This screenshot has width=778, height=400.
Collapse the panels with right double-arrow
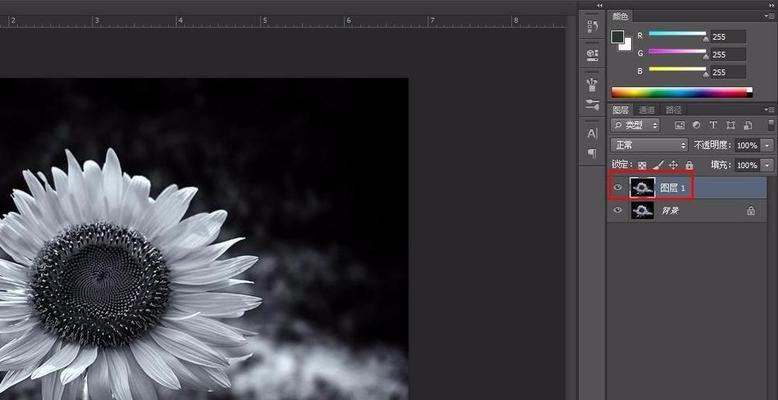773,5
